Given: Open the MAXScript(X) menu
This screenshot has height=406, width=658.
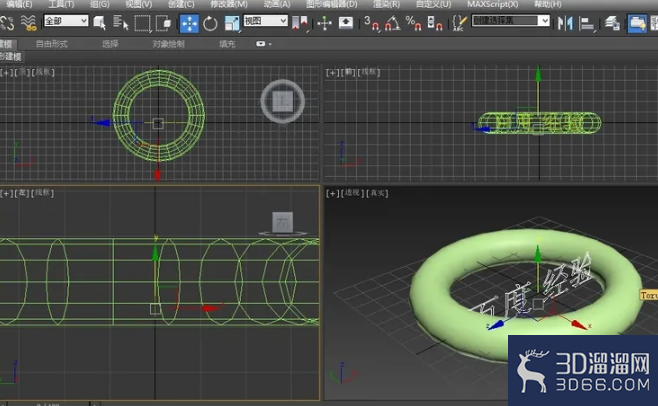Looking at the screenshot, I should click(493, 4).
